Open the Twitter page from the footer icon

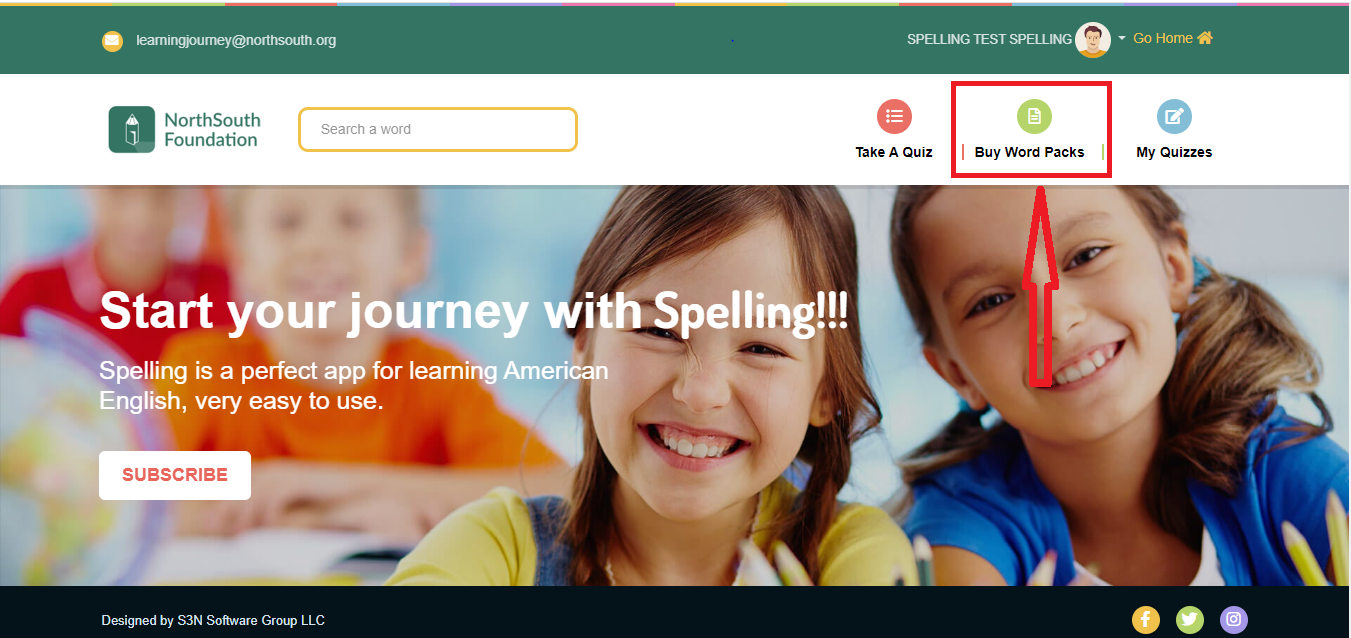point(1190,619)
